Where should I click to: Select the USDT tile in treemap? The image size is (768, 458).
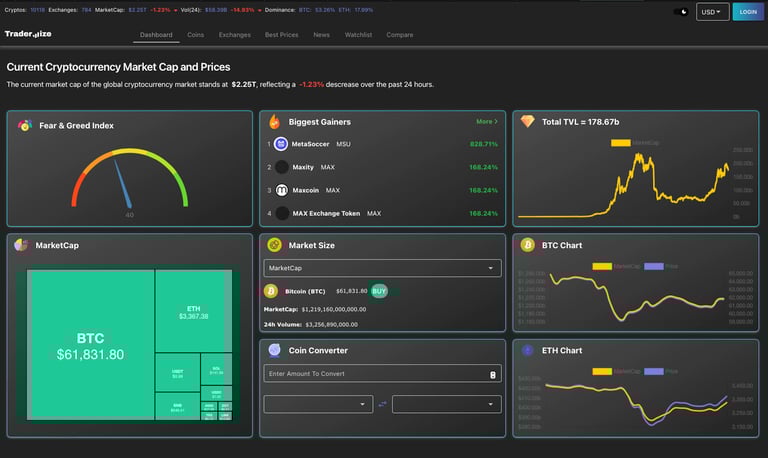point(177,373)
